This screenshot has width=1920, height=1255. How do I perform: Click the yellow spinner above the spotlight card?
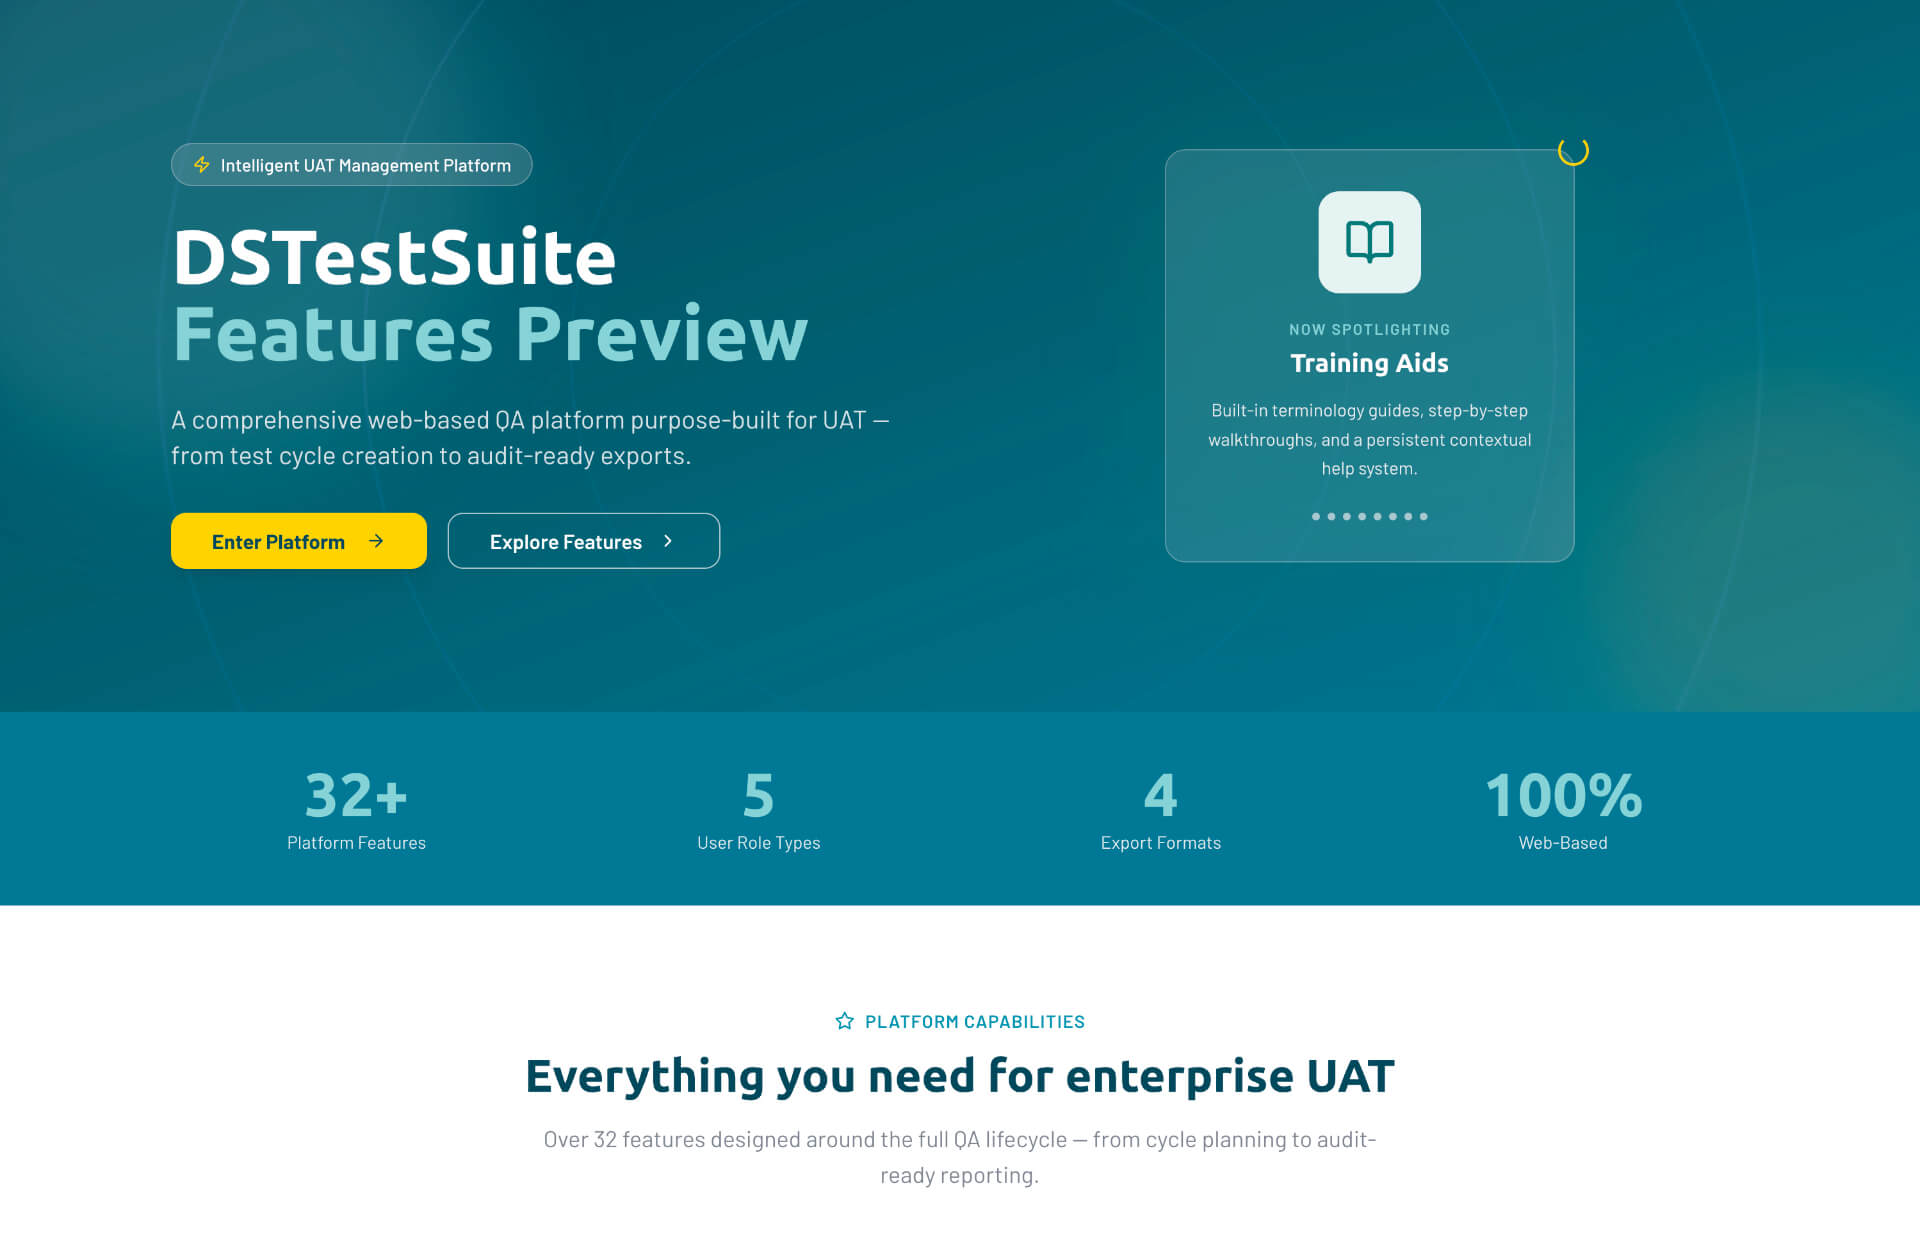[1574, 150]
